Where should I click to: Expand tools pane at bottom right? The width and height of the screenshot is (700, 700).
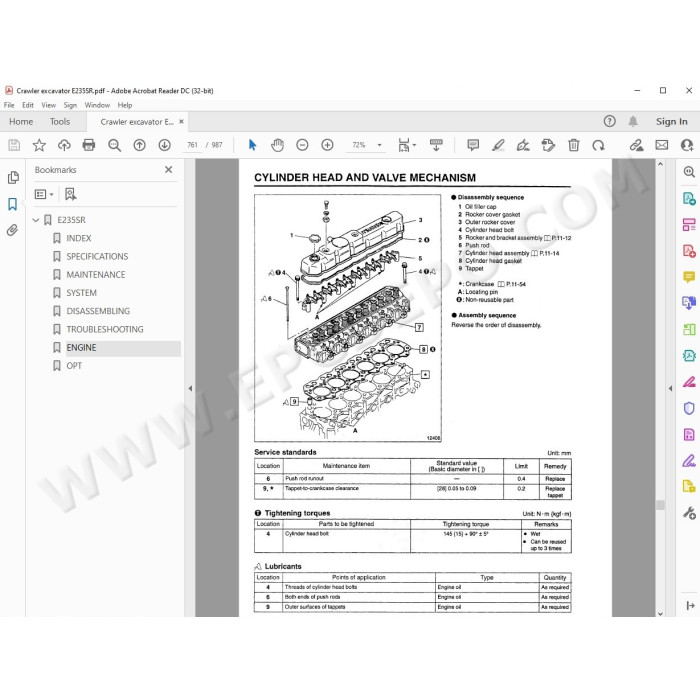pyautogui.click(x=690, y=605)
